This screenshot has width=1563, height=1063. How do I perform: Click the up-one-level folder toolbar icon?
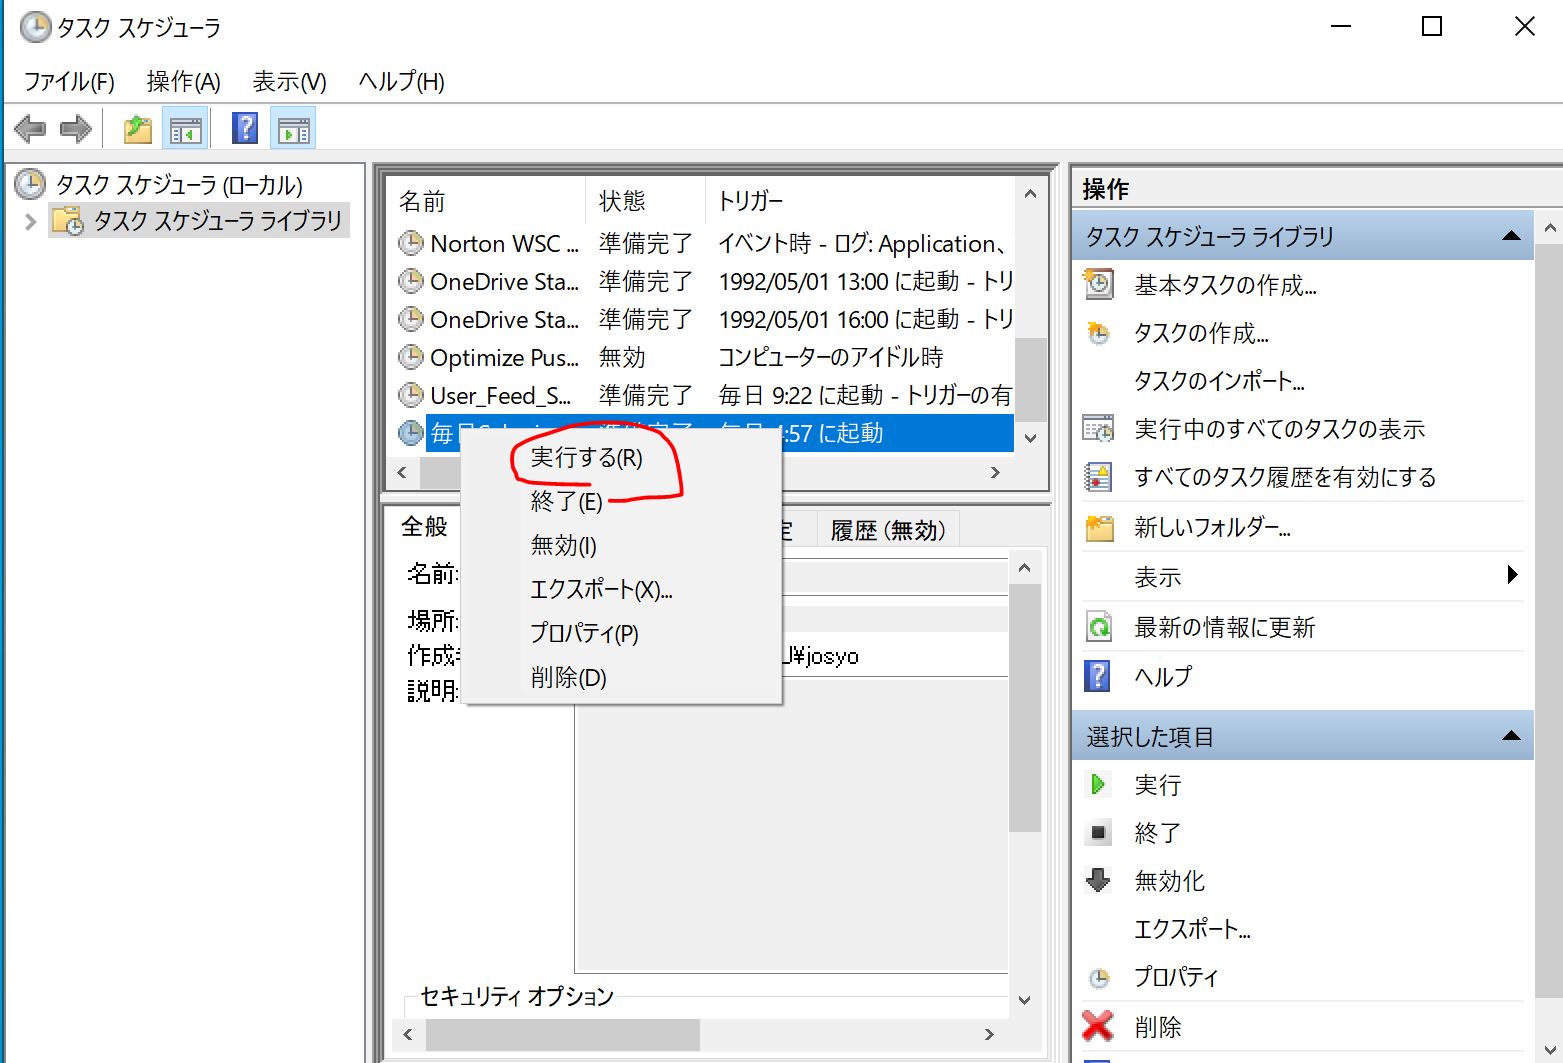[137, 129]
